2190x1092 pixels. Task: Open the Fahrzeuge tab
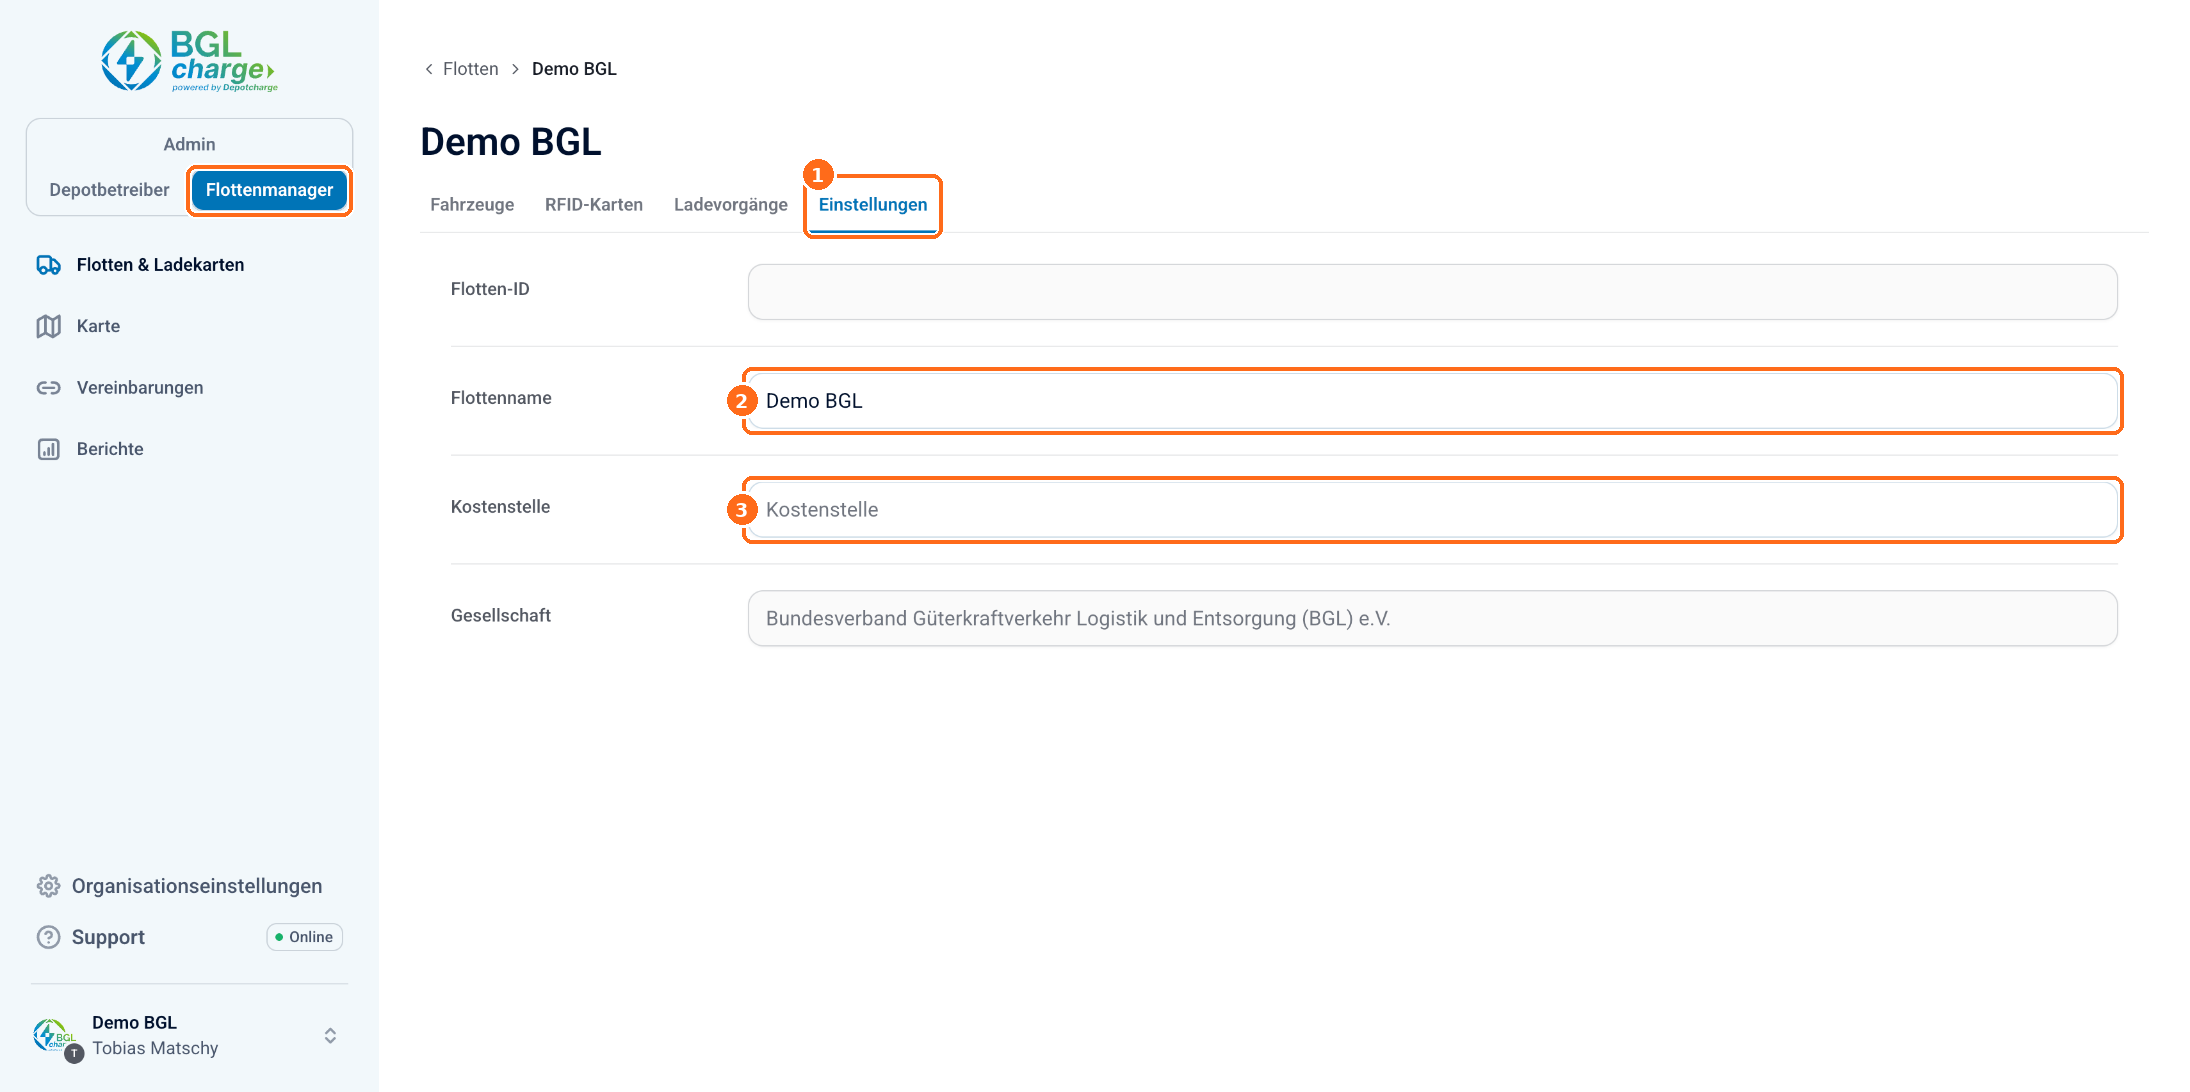tap(472, 205)
